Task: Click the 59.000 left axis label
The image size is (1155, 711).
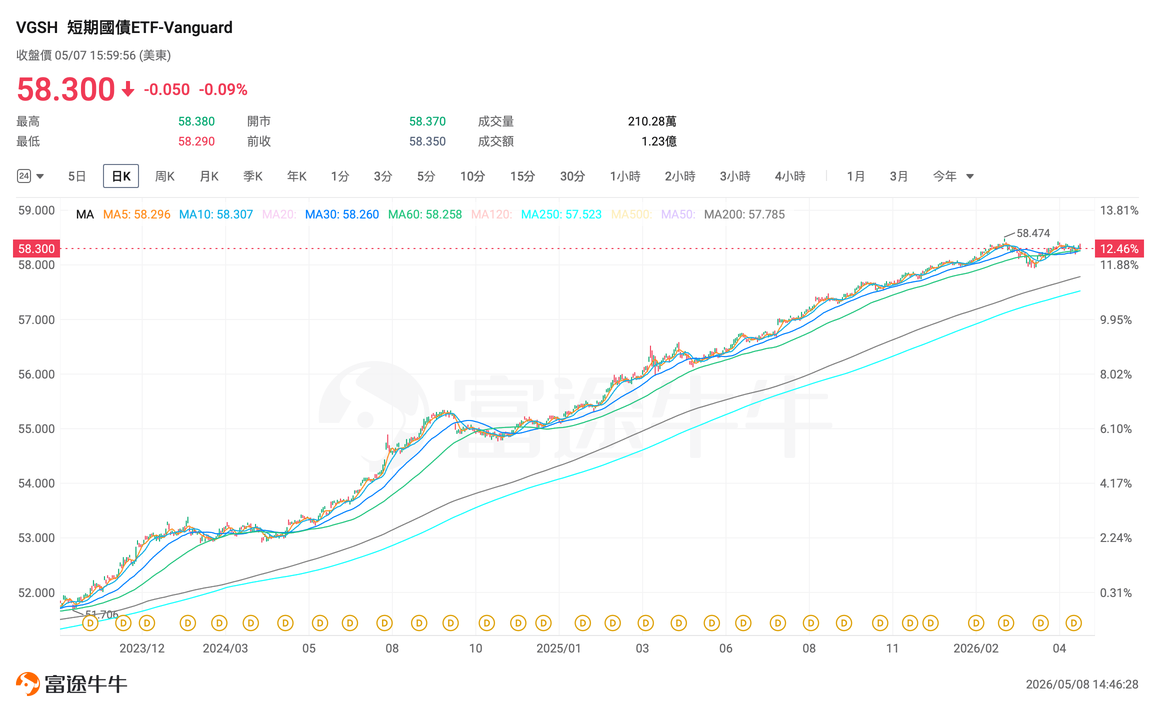Action: point(36,210)
